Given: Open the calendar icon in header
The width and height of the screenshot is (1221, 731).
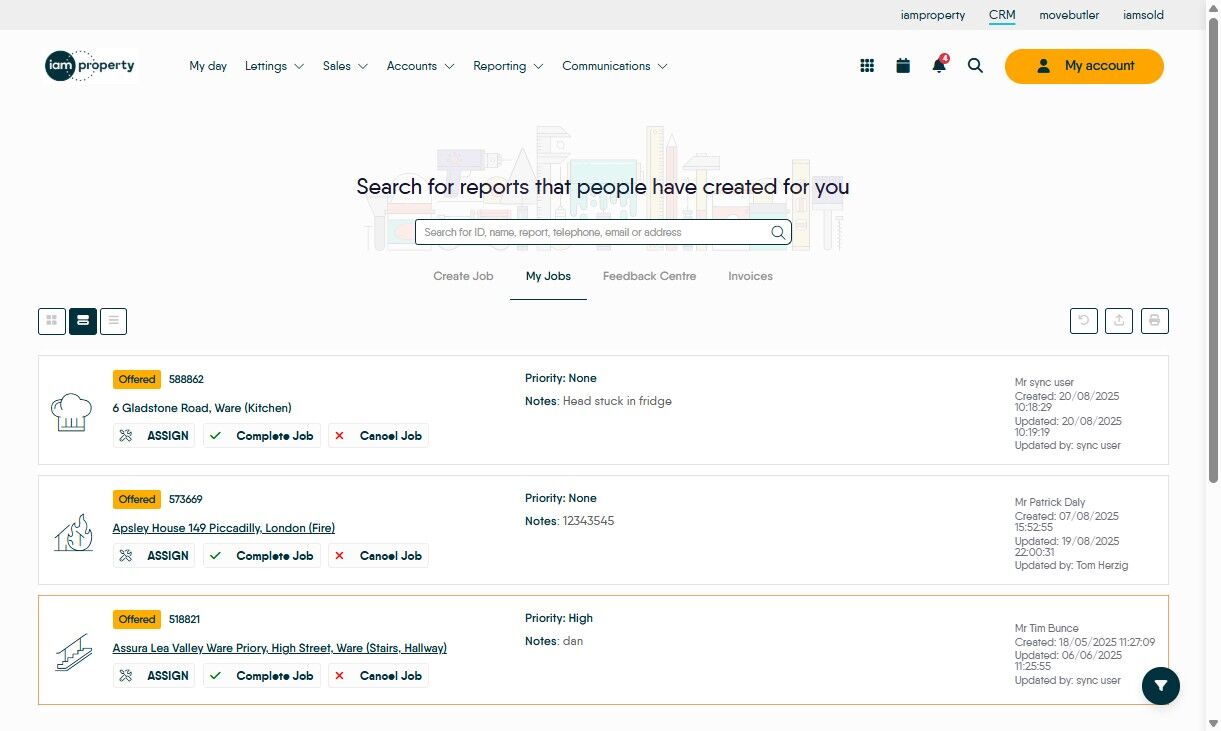Looking at the screenshot, I should [903, 66].
